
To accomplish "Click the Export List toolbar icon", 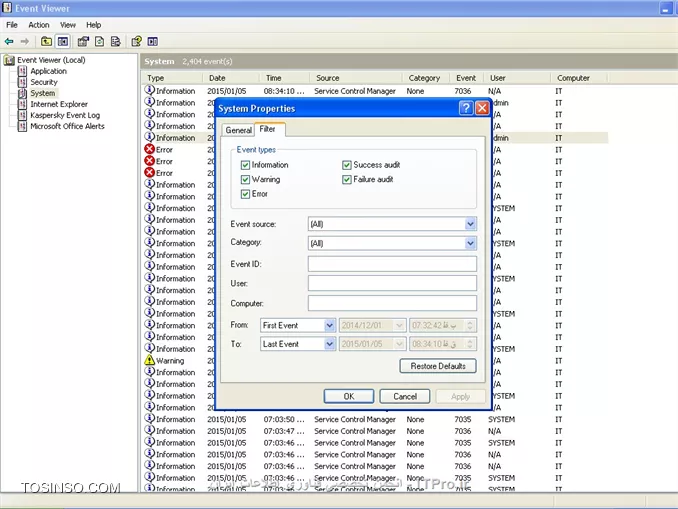I will [x=115, y=42].
